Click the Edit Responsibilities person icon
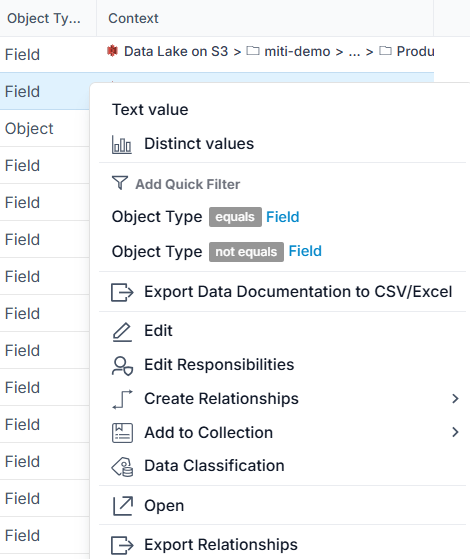This screenshot has width=470, height=559. point(122,366)
